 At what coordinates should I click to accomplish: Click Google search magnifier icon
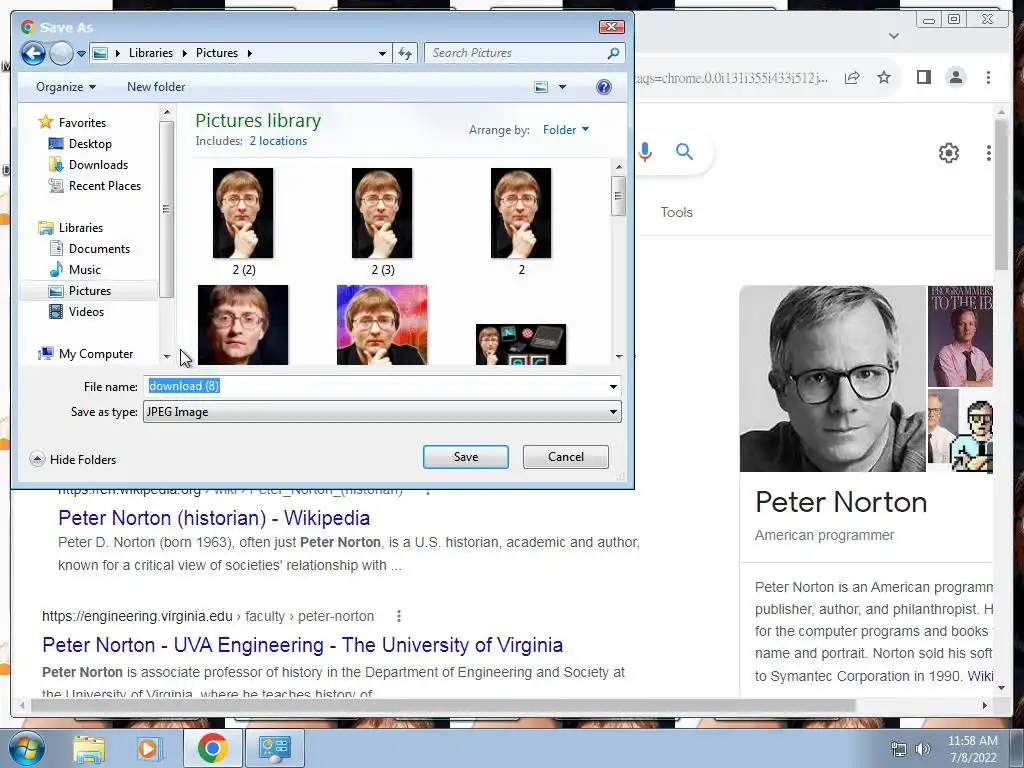[x=684, y=152]
